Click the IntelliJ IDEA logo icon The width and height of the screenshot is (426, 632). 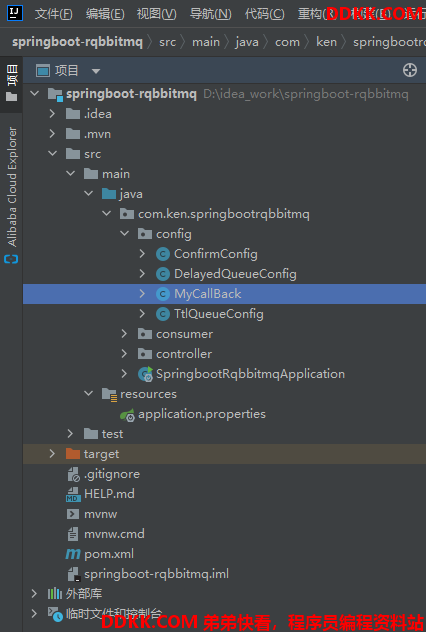[x=15, y=13]
